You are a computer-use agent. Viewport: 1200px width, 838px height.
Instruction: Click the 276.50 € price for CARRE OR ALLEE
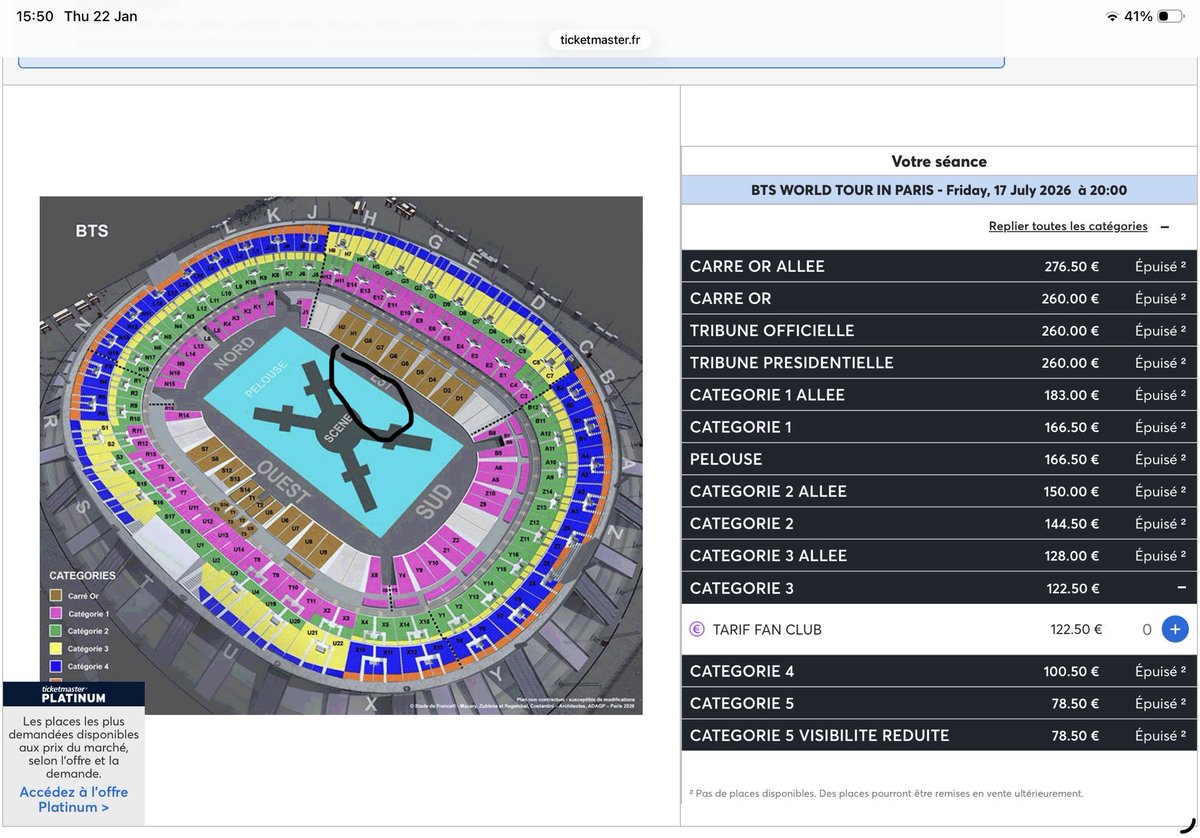[1071, 266]
